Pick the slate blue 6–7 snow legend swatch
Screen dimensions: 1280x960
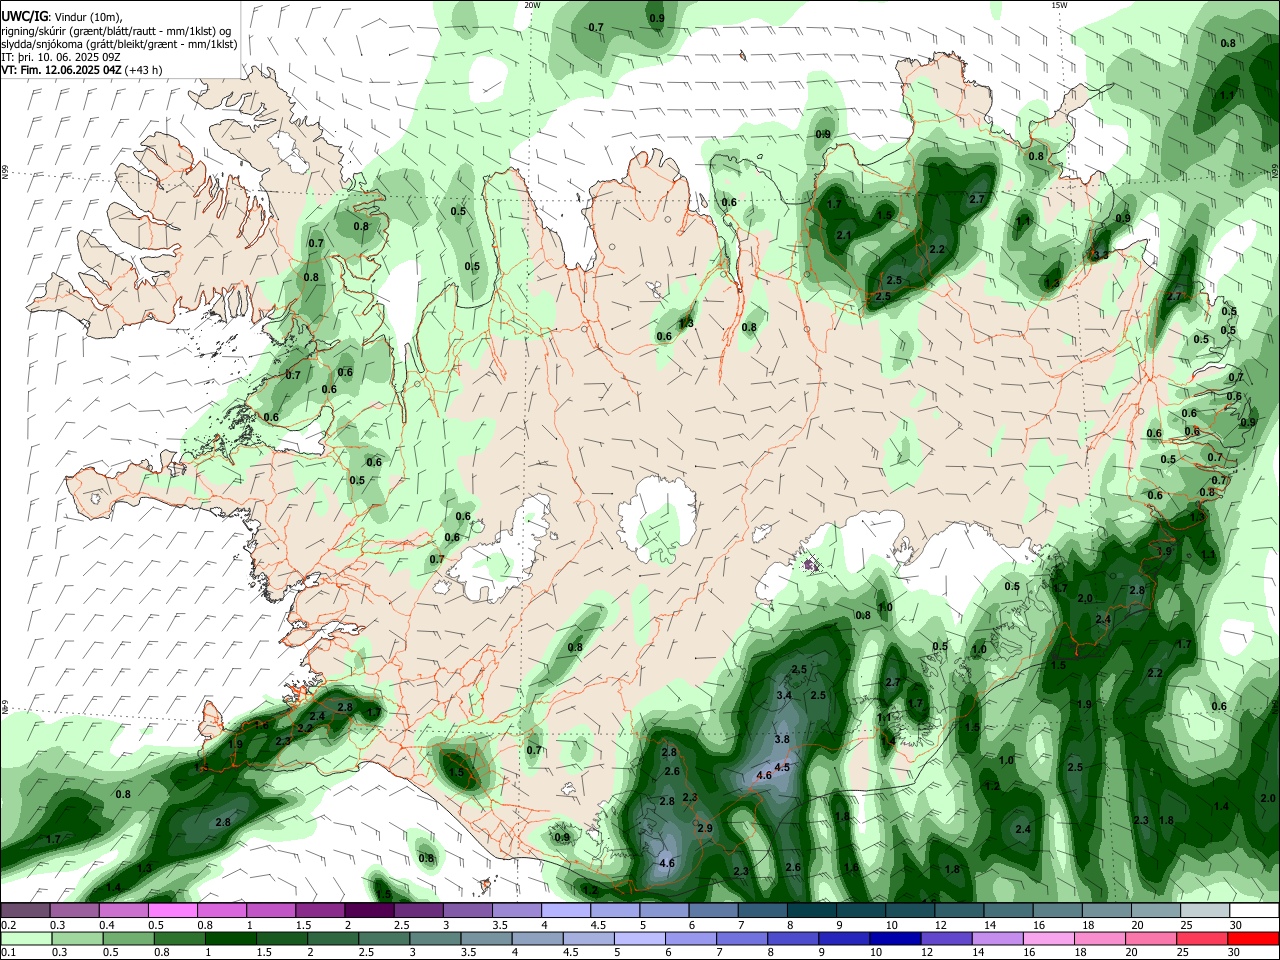[x=714, y=911]
